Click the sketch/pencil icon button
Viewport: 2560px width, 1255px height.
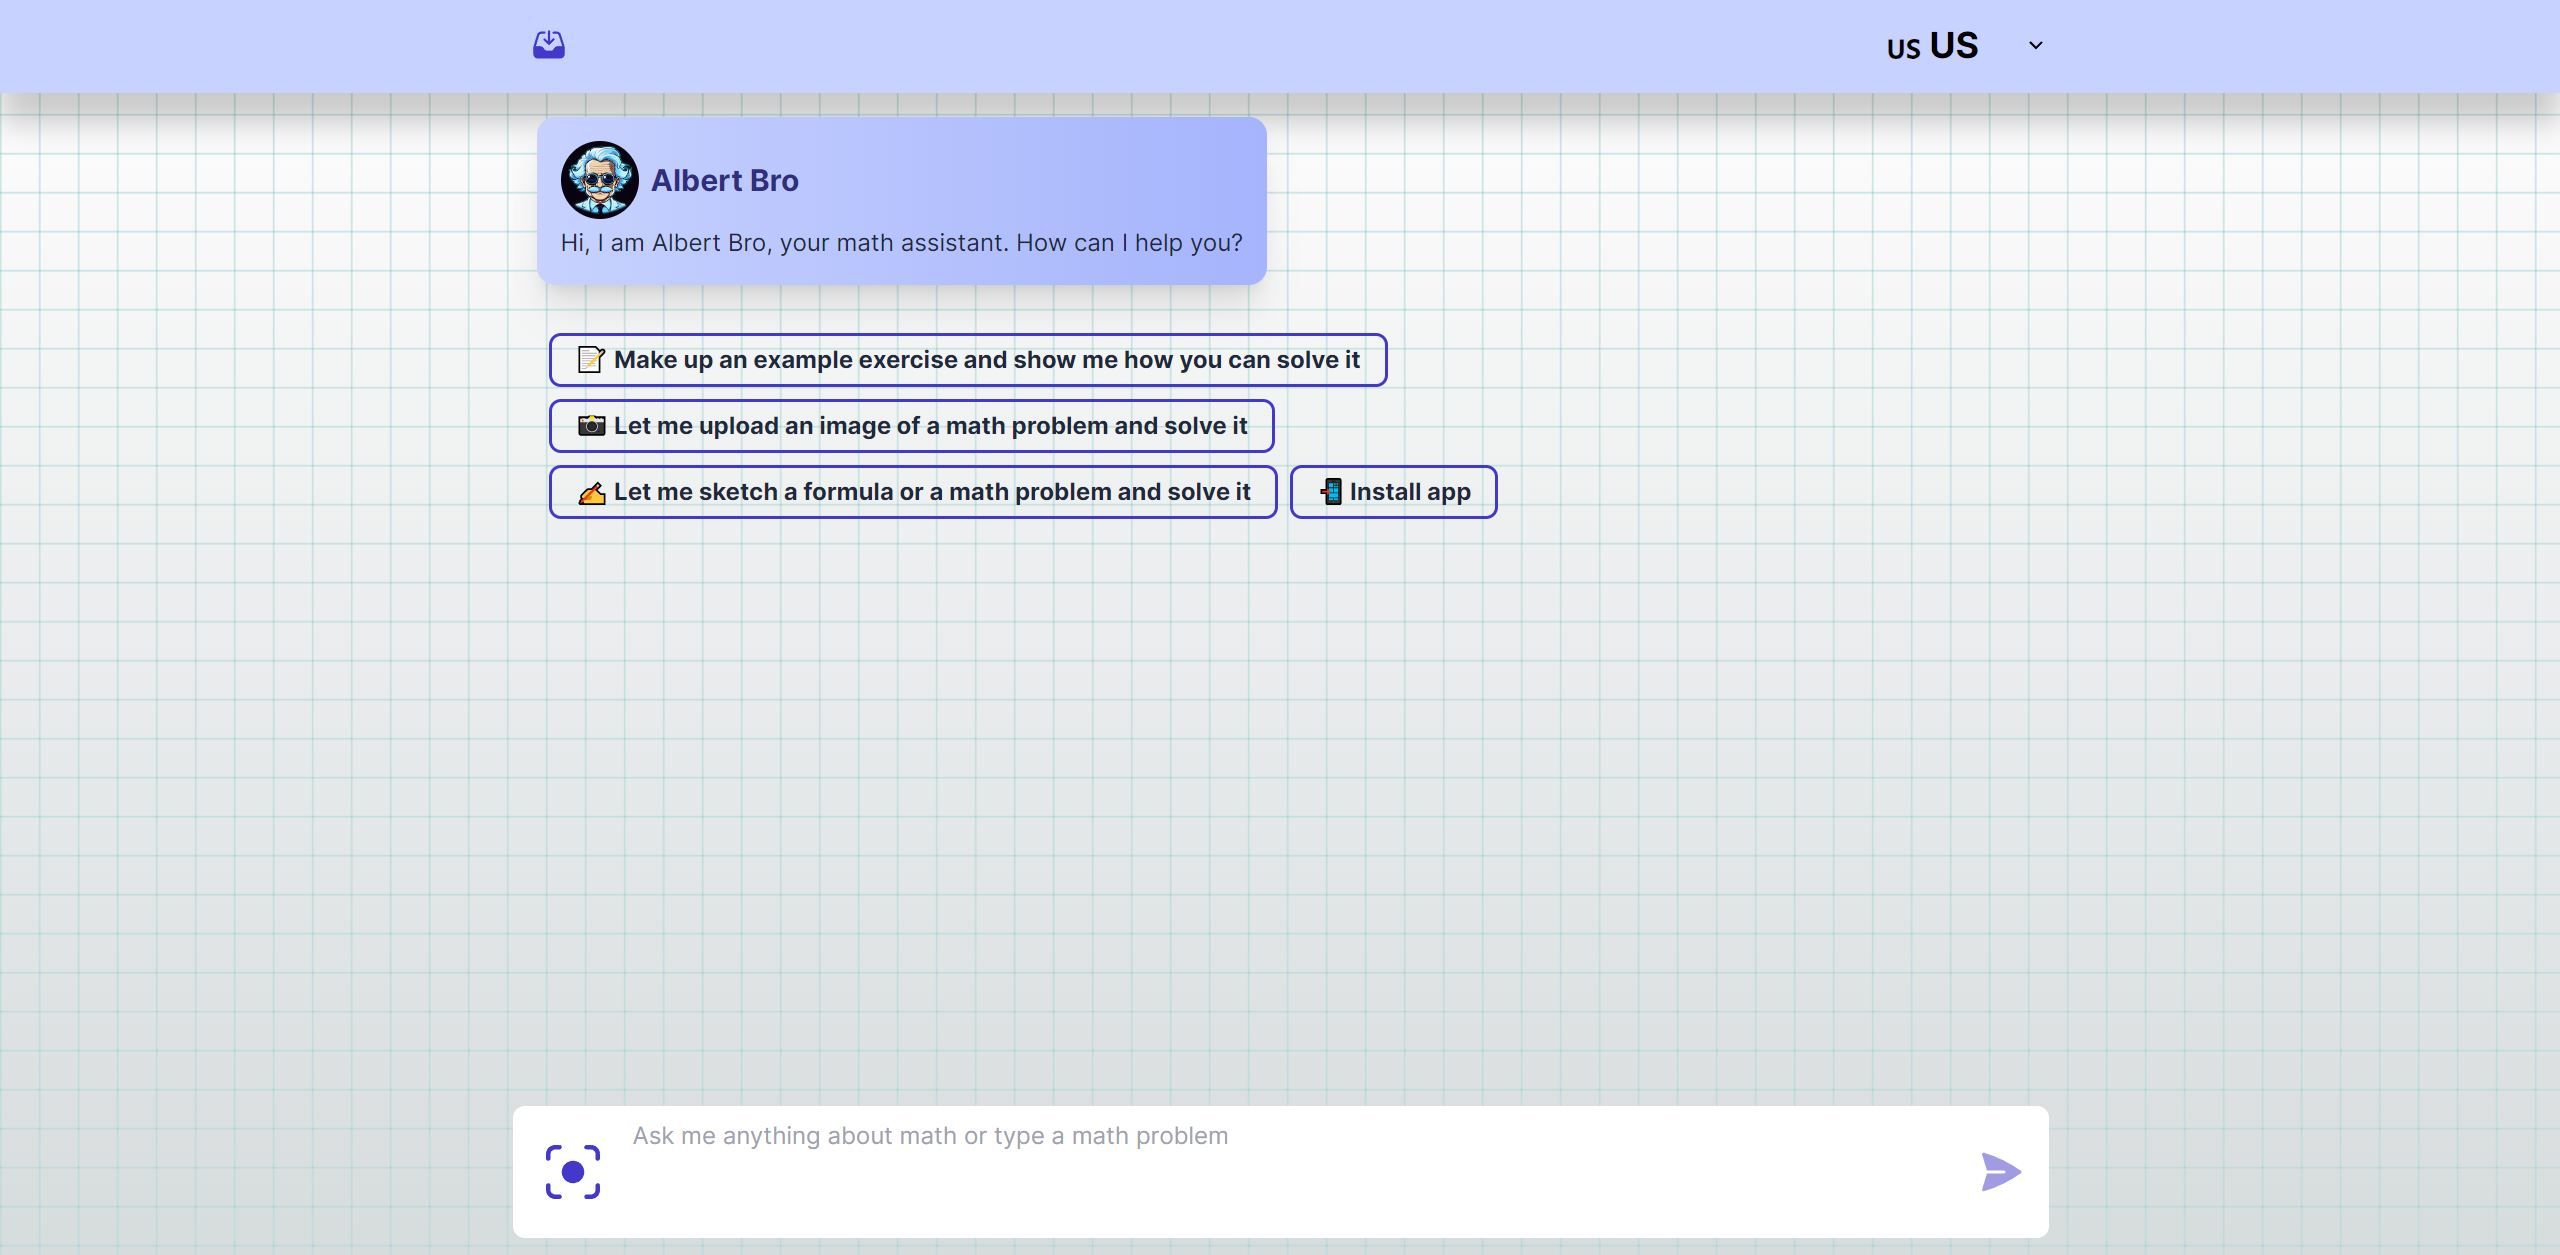(591, 491)
